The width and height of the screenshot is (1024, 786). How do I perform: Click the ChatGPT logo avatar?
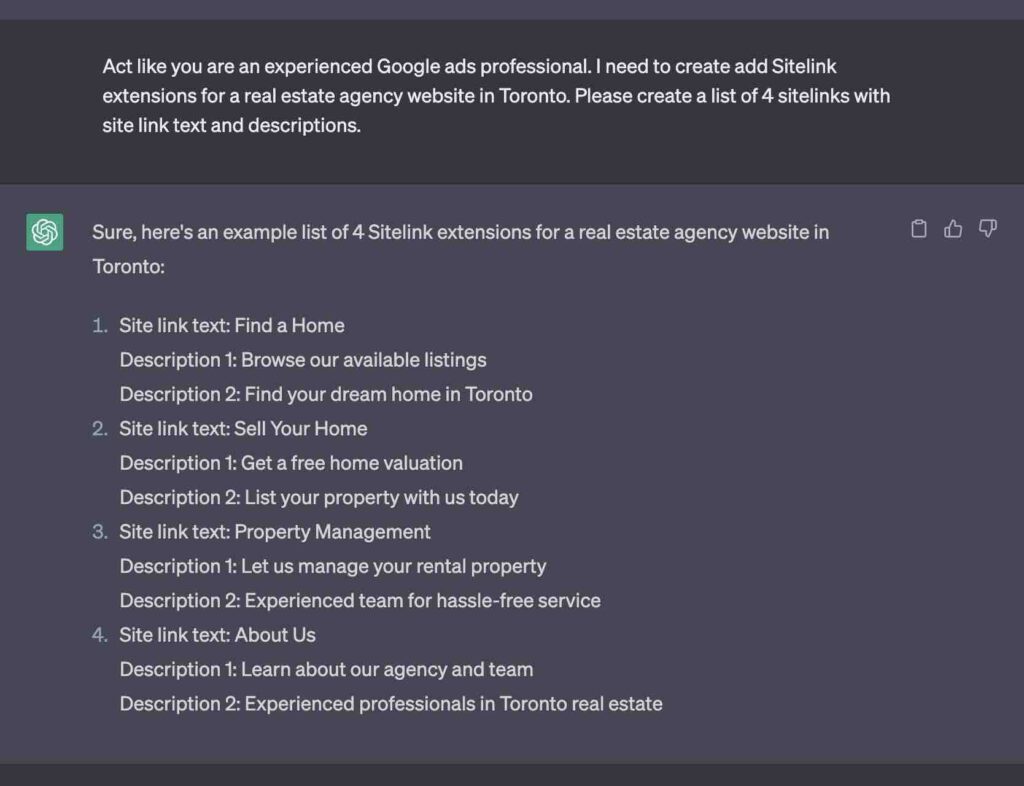44,232
